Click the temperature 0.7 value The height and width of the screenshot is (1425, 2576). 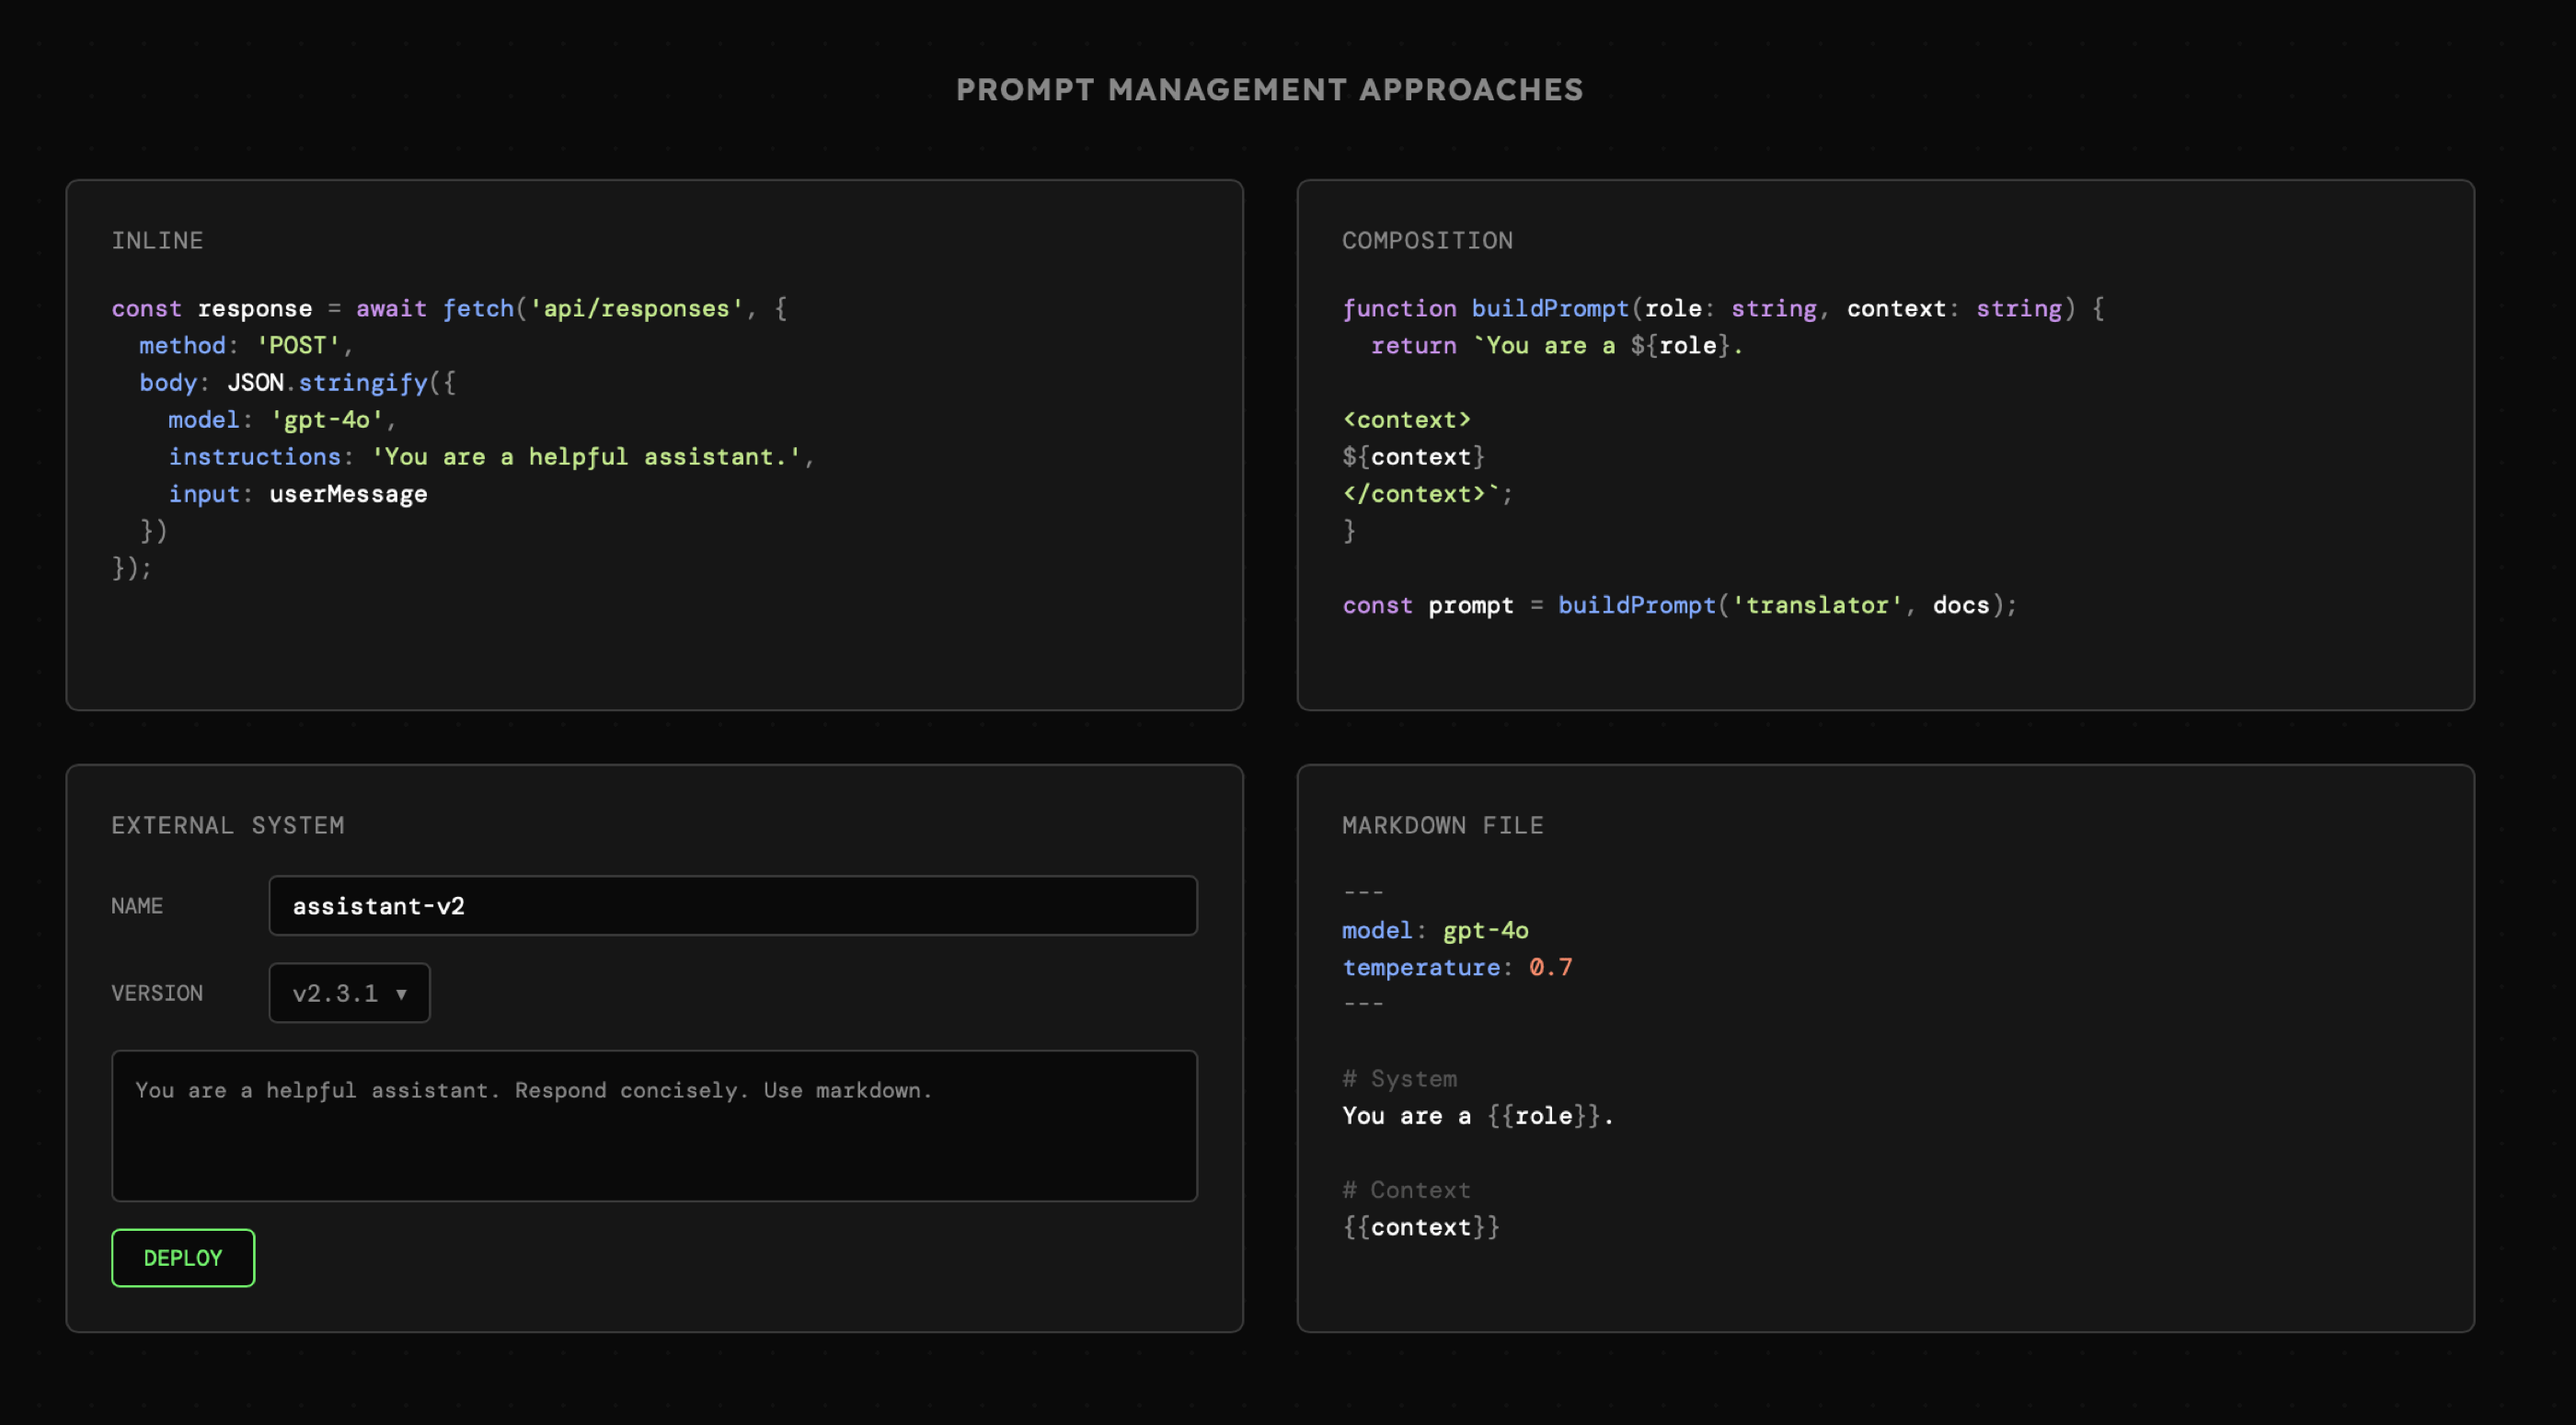click(x=1550, y=968)
